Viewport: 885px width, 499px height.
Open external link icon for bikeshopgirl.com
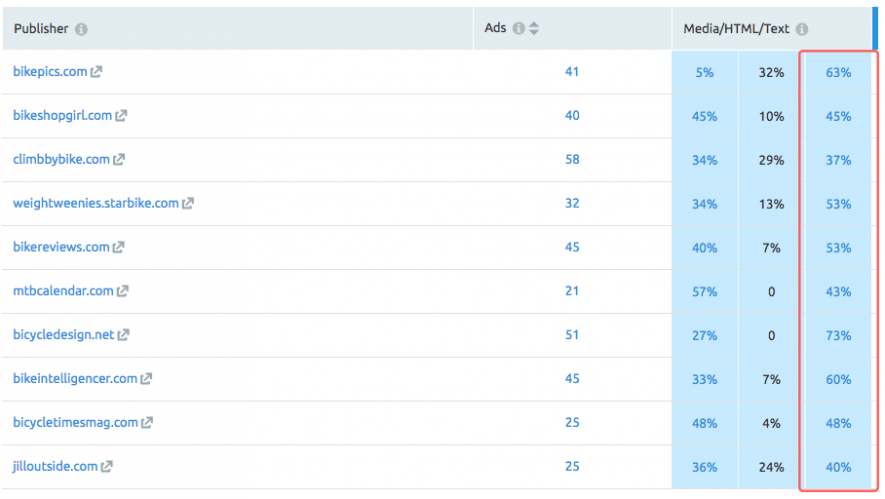(121, 116)
